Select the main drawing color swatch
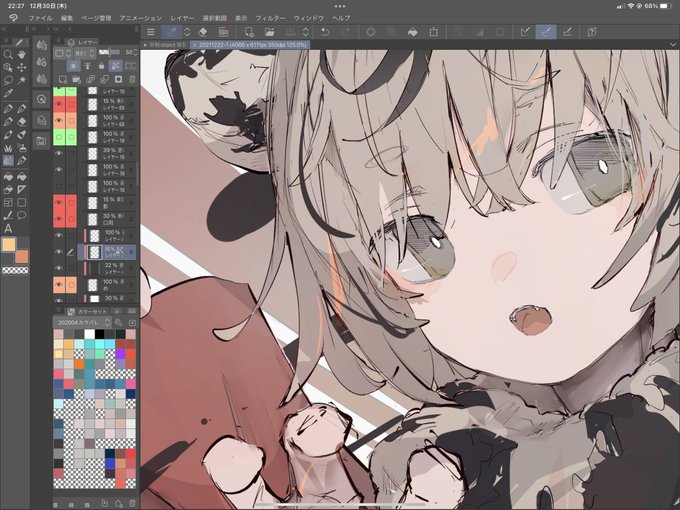 pos(9,244)
